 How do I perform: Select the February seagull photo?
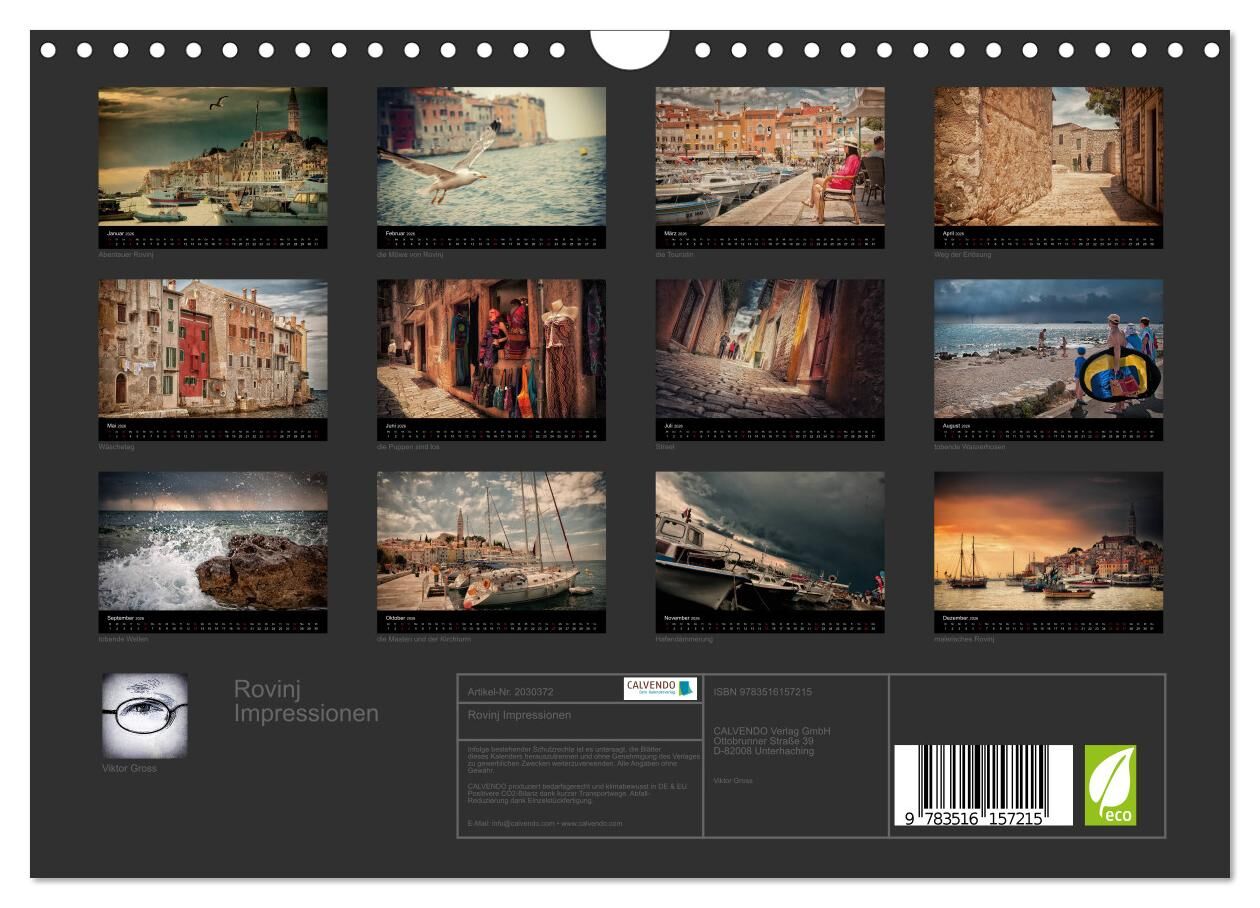491,156
